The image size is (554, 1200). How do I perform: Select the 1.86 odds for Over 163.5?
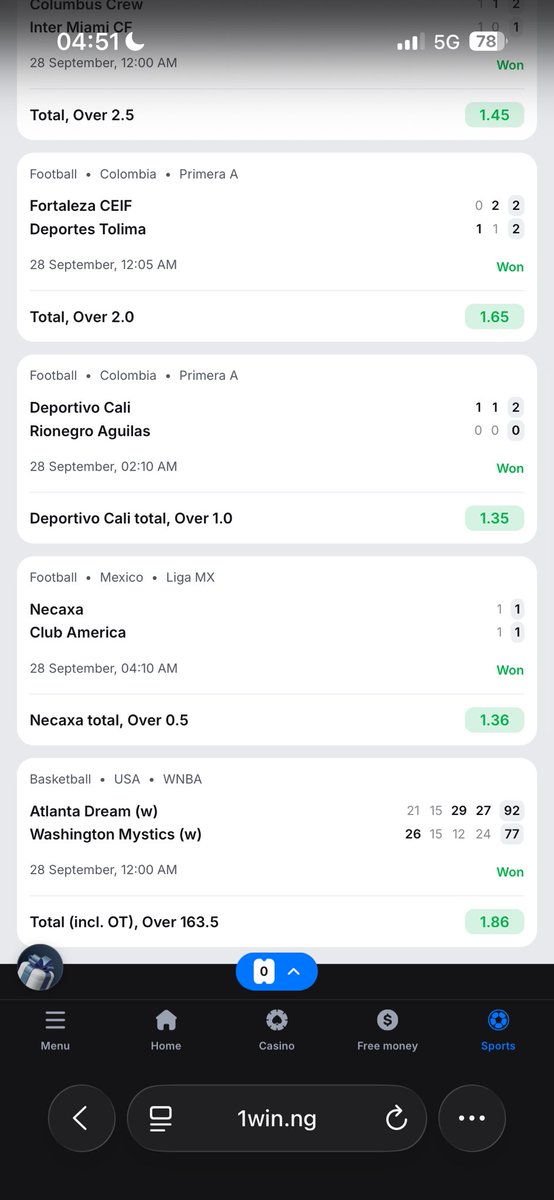(494, 922)
